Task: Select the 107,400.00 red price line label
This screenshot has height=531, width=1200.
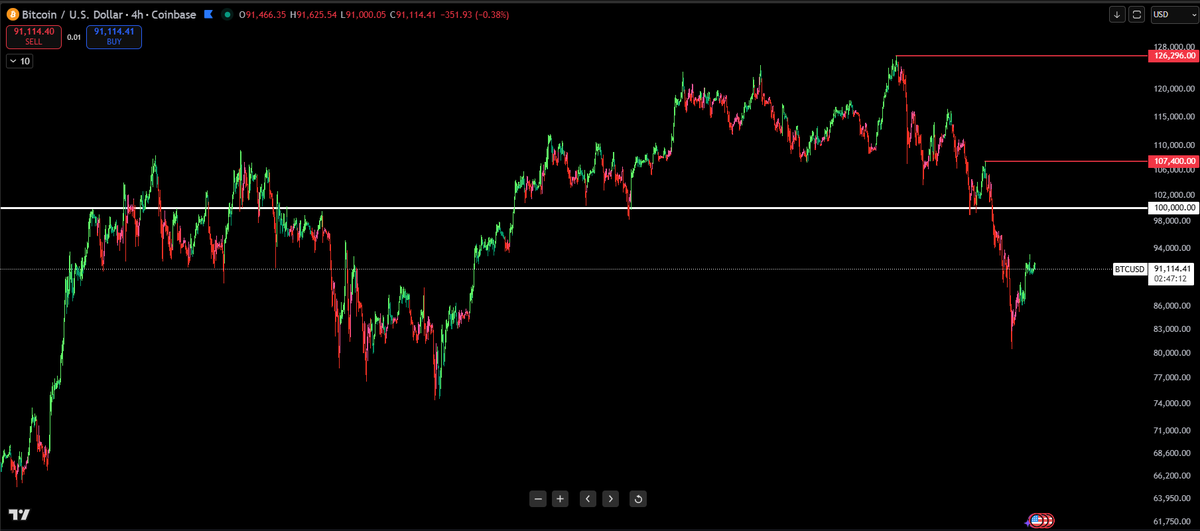Action: point(1175,160)
